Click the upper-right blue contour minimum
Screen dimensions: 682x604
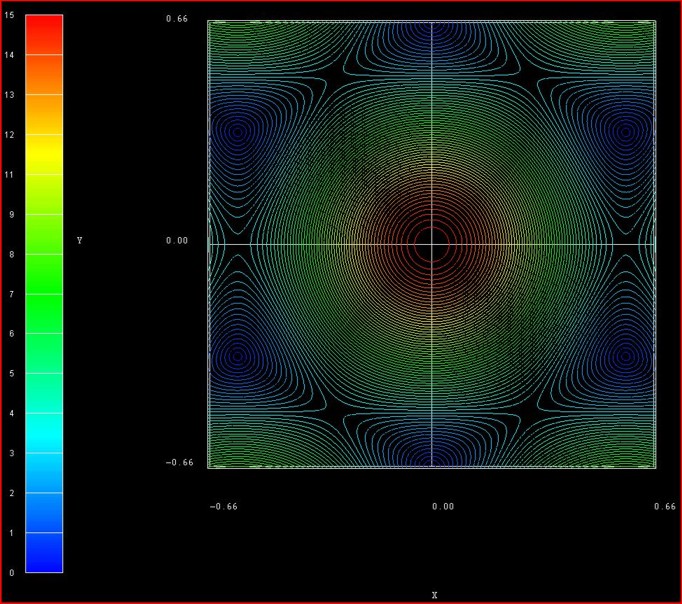coord(626,131)
